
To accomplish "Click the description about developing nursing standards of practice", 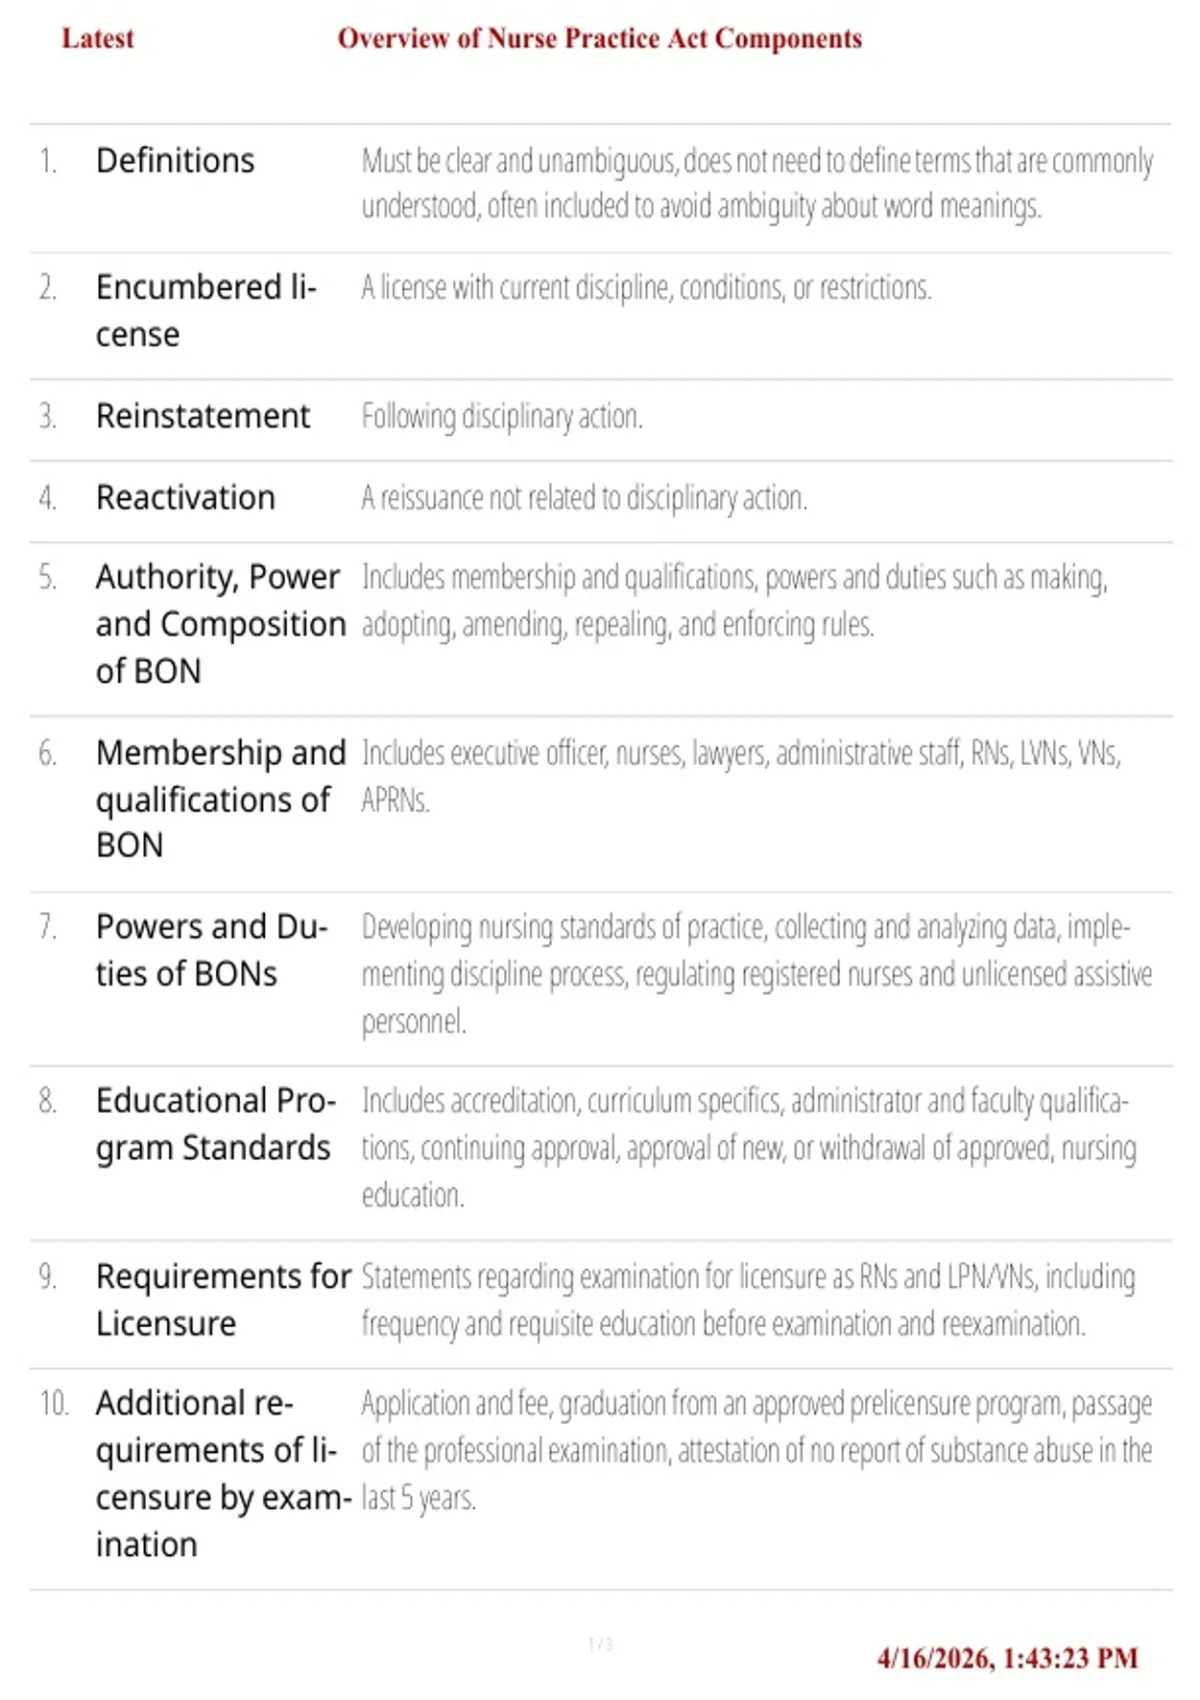I will click(x=757, y=973).
